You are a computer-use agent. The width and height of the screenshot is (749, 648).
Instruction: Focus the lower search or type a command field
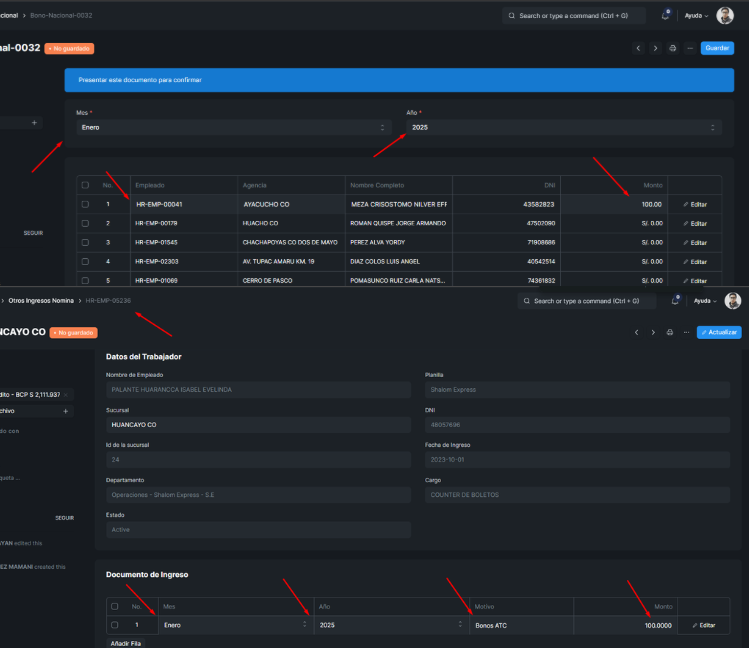click(587, 301)
